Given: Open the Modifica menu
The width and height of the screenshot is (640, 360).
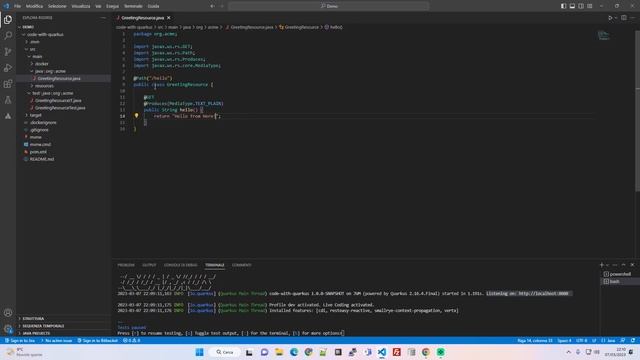Looking at the screenshot, I should point(34,6).
